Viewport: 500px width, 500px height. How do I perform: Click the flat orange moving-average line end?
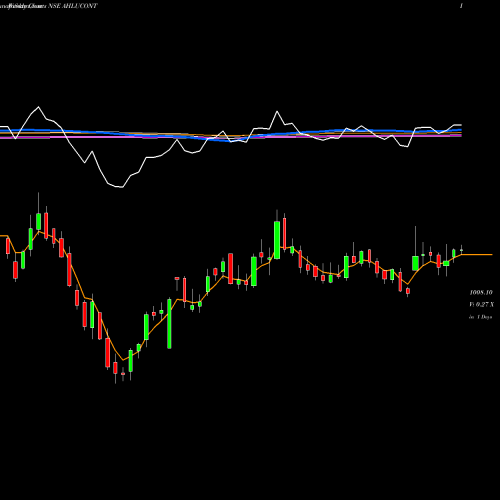[x=477, y=254]
